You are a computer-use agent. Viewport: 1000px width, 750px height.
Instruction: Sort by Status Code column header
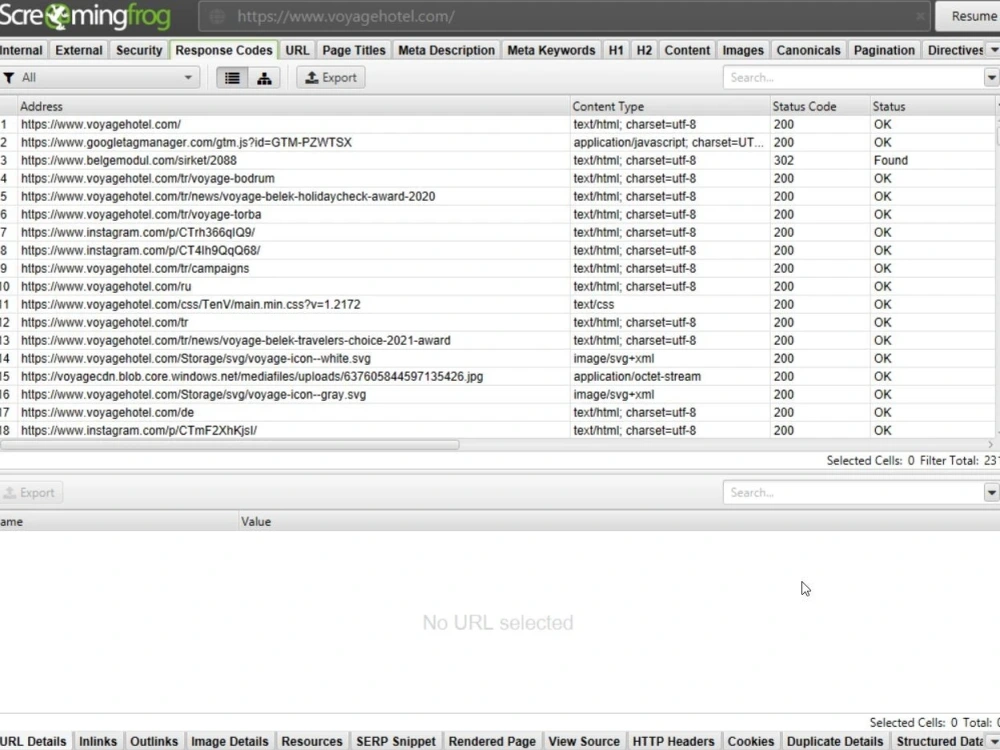coord(820,107)
